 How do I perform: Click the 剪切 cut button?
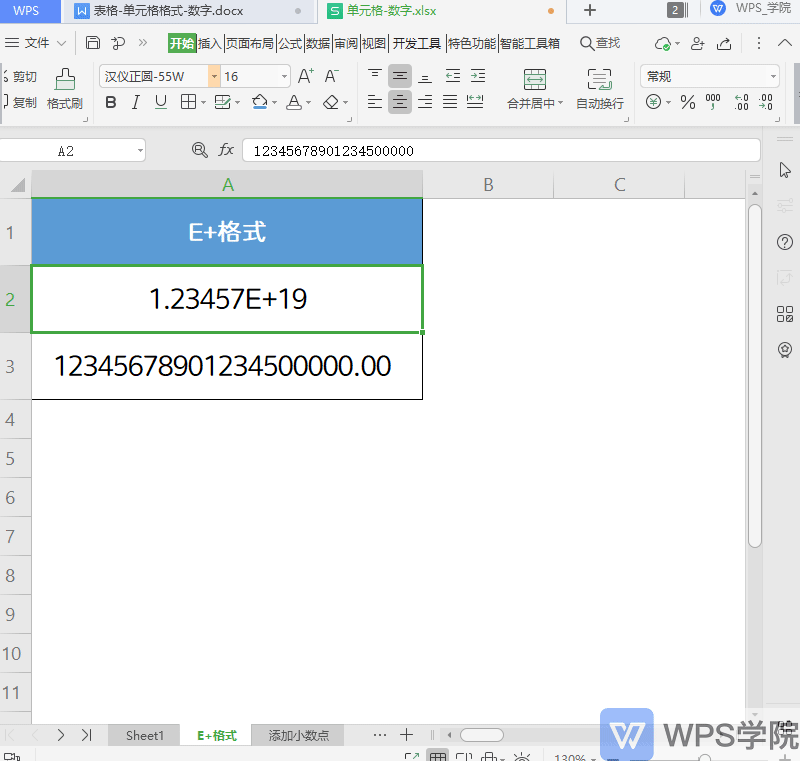[x=20, y=77]
